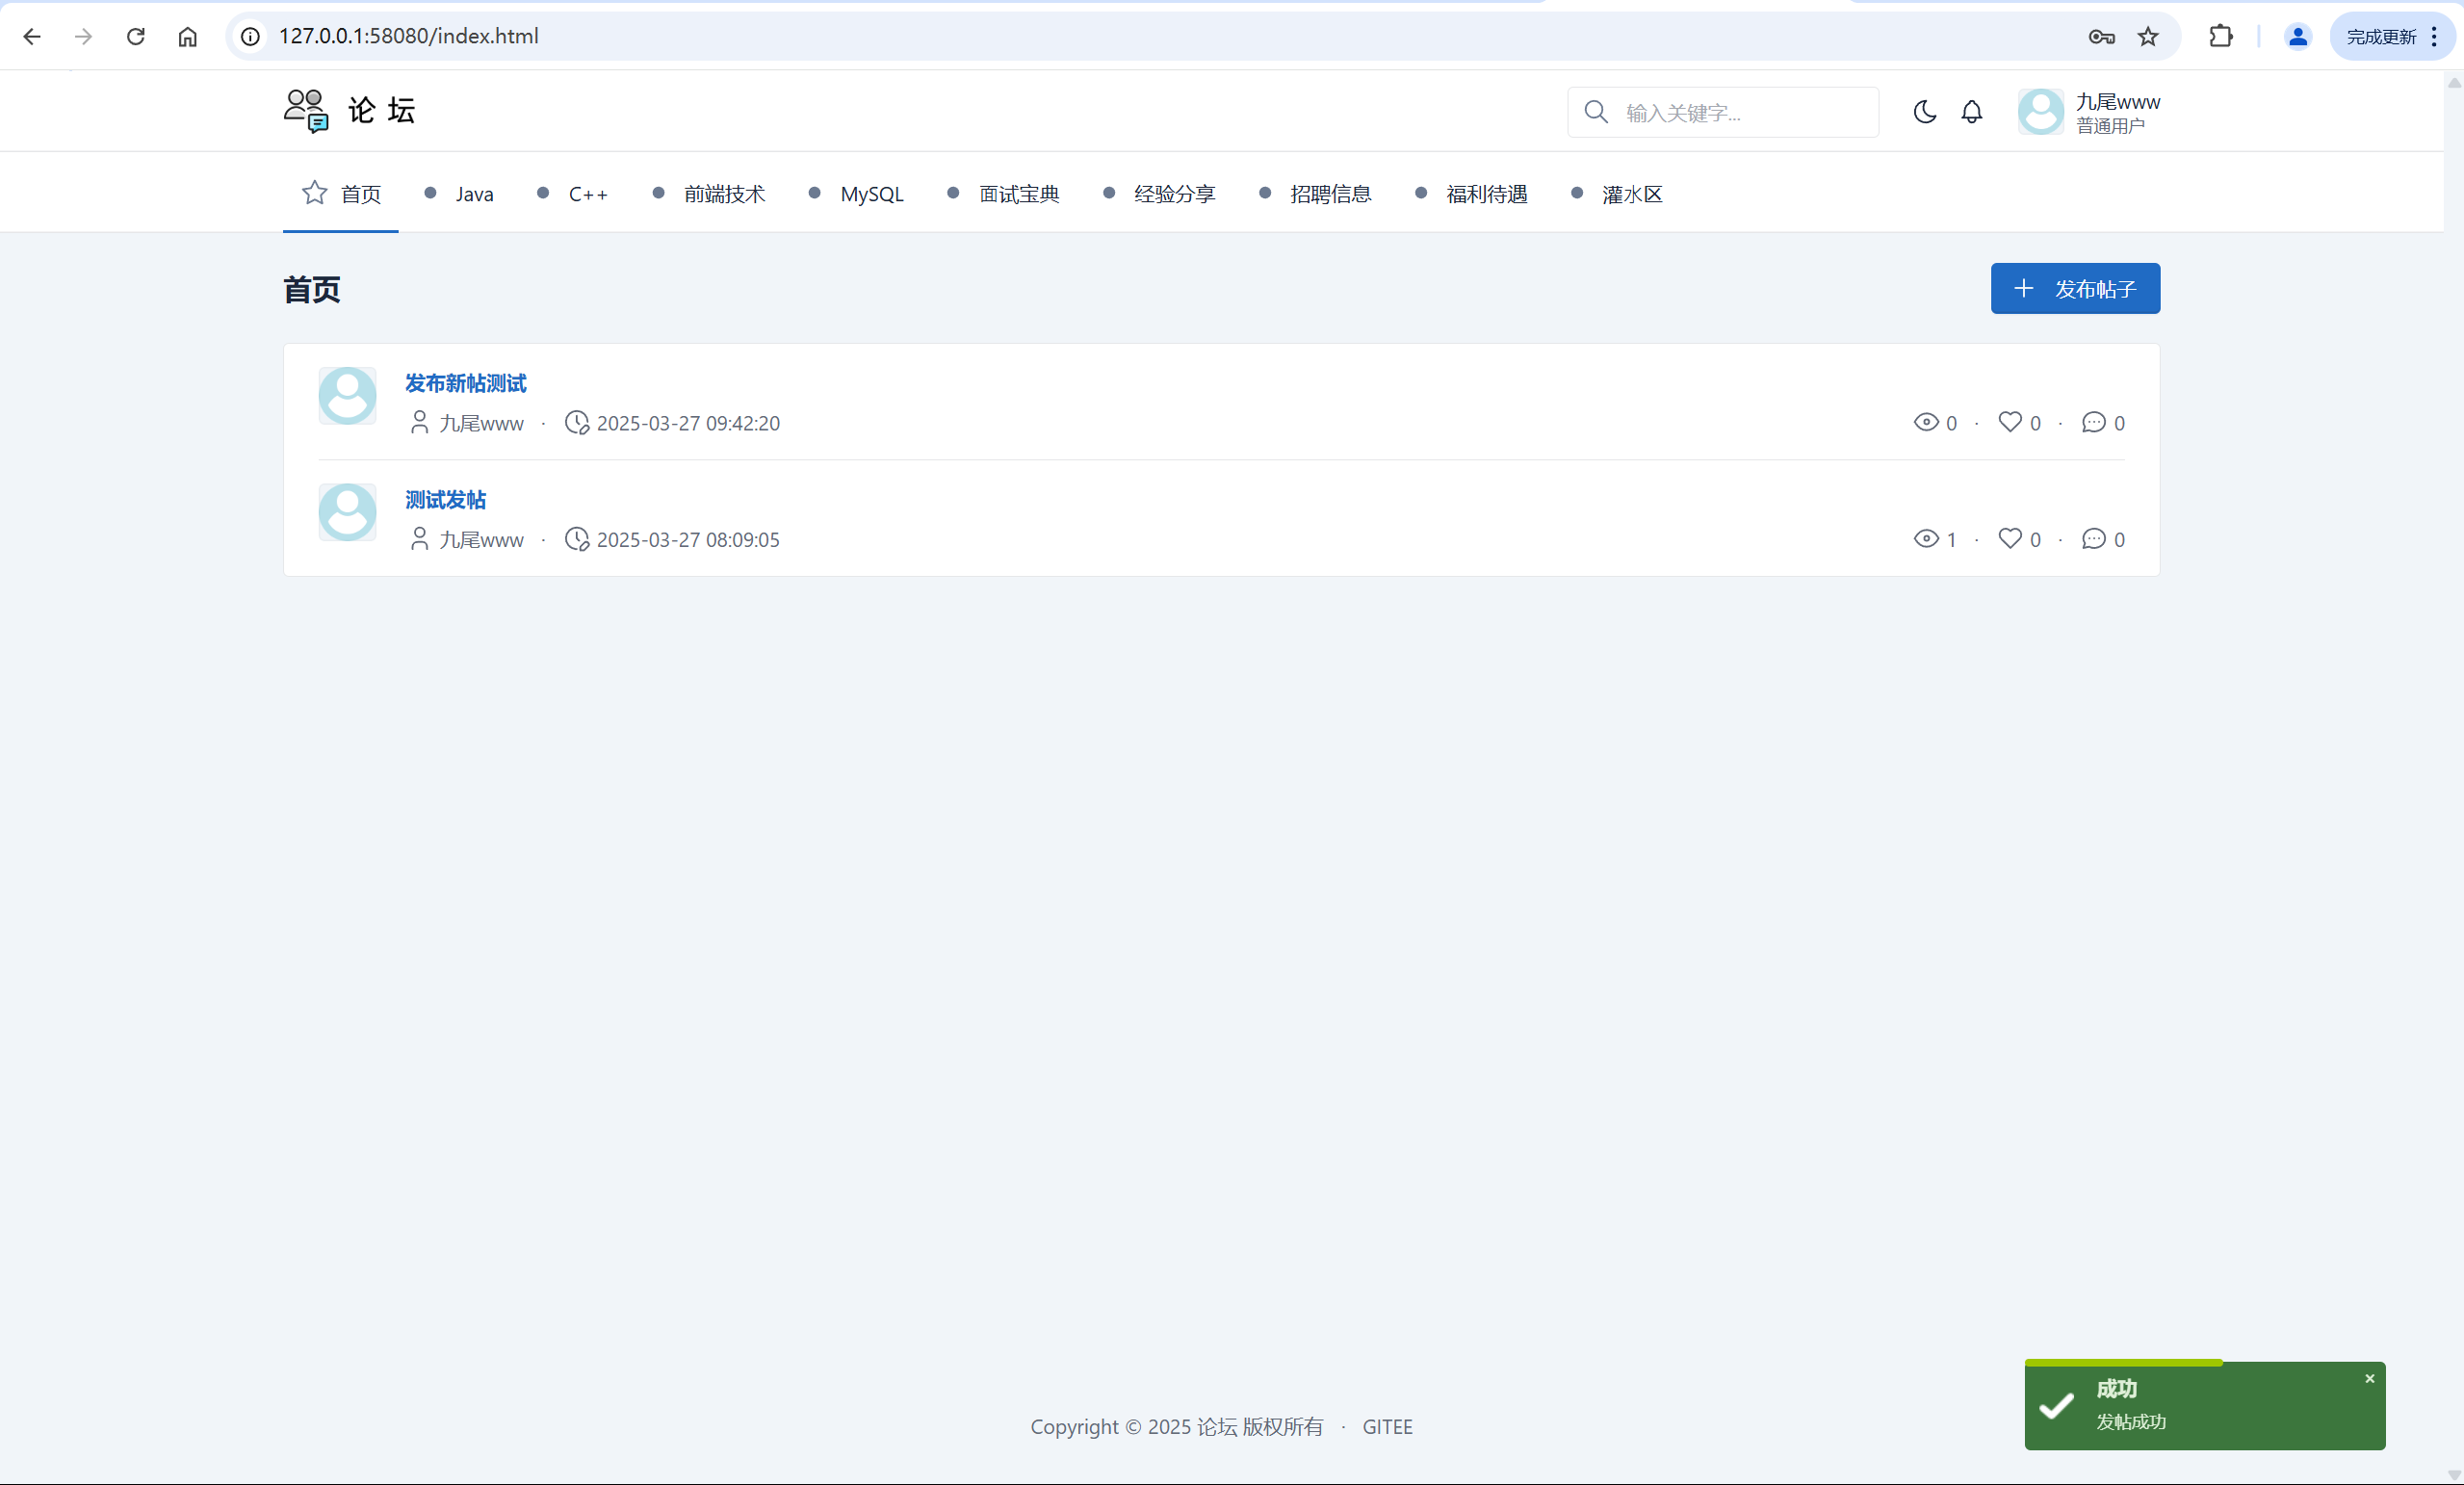Viewport: 2464px width, 1485px height.
Task: Click the search magnifier icon
Action: [x=1596, y=112]
